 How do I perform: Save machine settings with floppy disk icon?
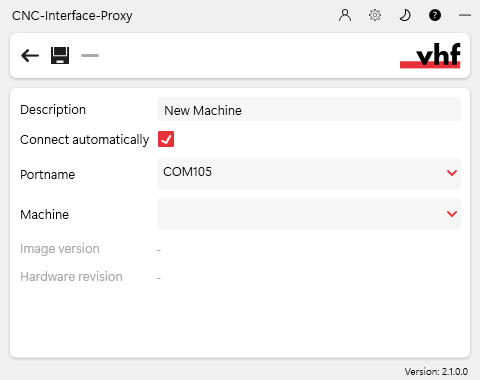(x=60, y=55)
